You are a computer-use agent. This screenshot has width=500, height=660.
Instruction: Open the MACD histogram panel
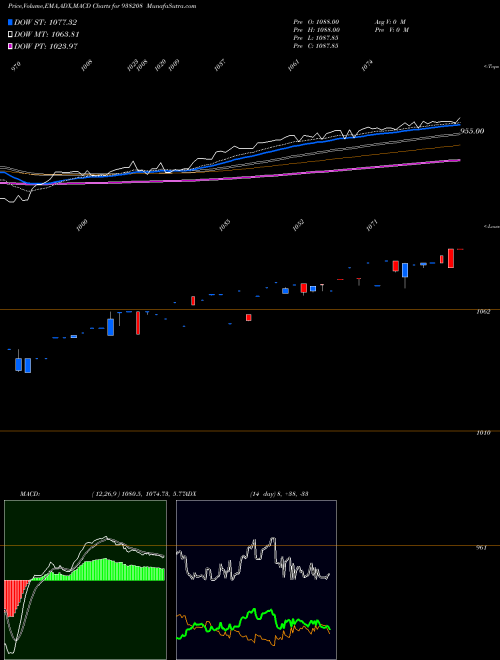point(85,580)
